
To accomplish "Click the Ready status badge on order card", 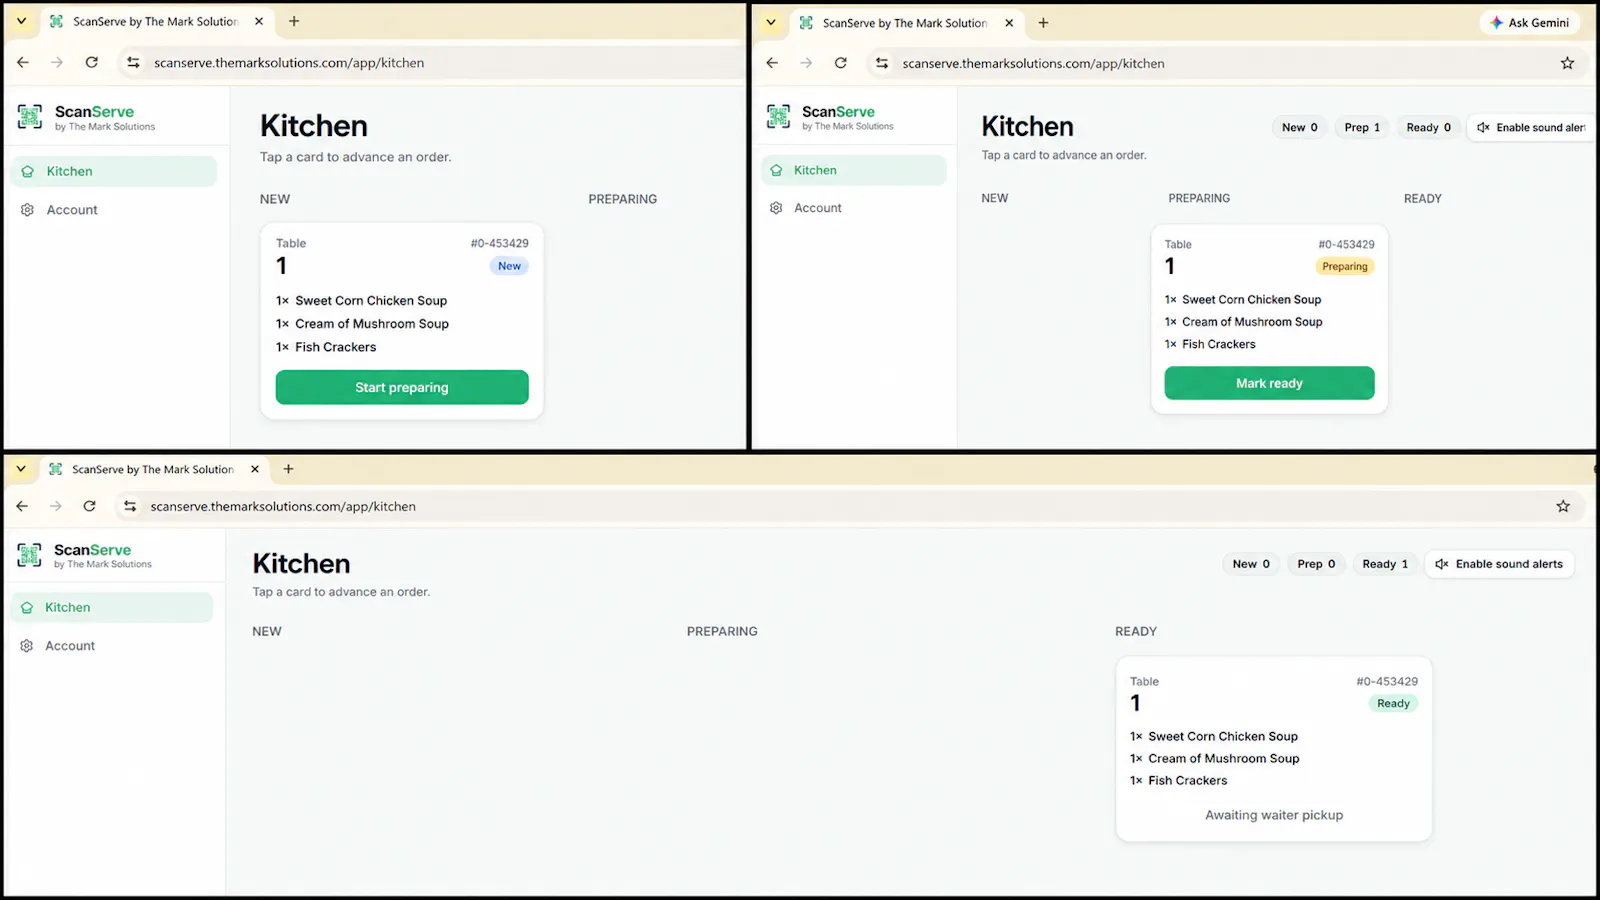I will pyautogui.click(x=1393, y=703).
